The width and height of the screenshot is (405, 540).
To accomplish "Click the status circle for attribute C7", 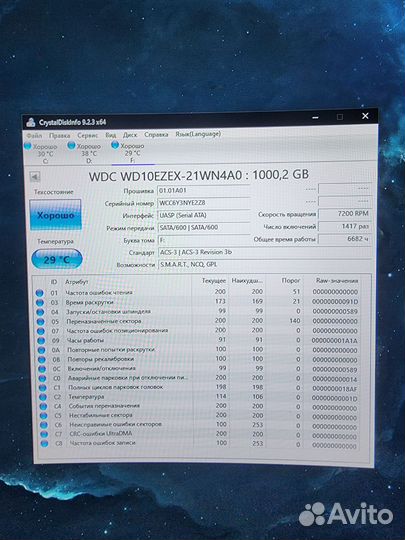I will pos(44,434).
